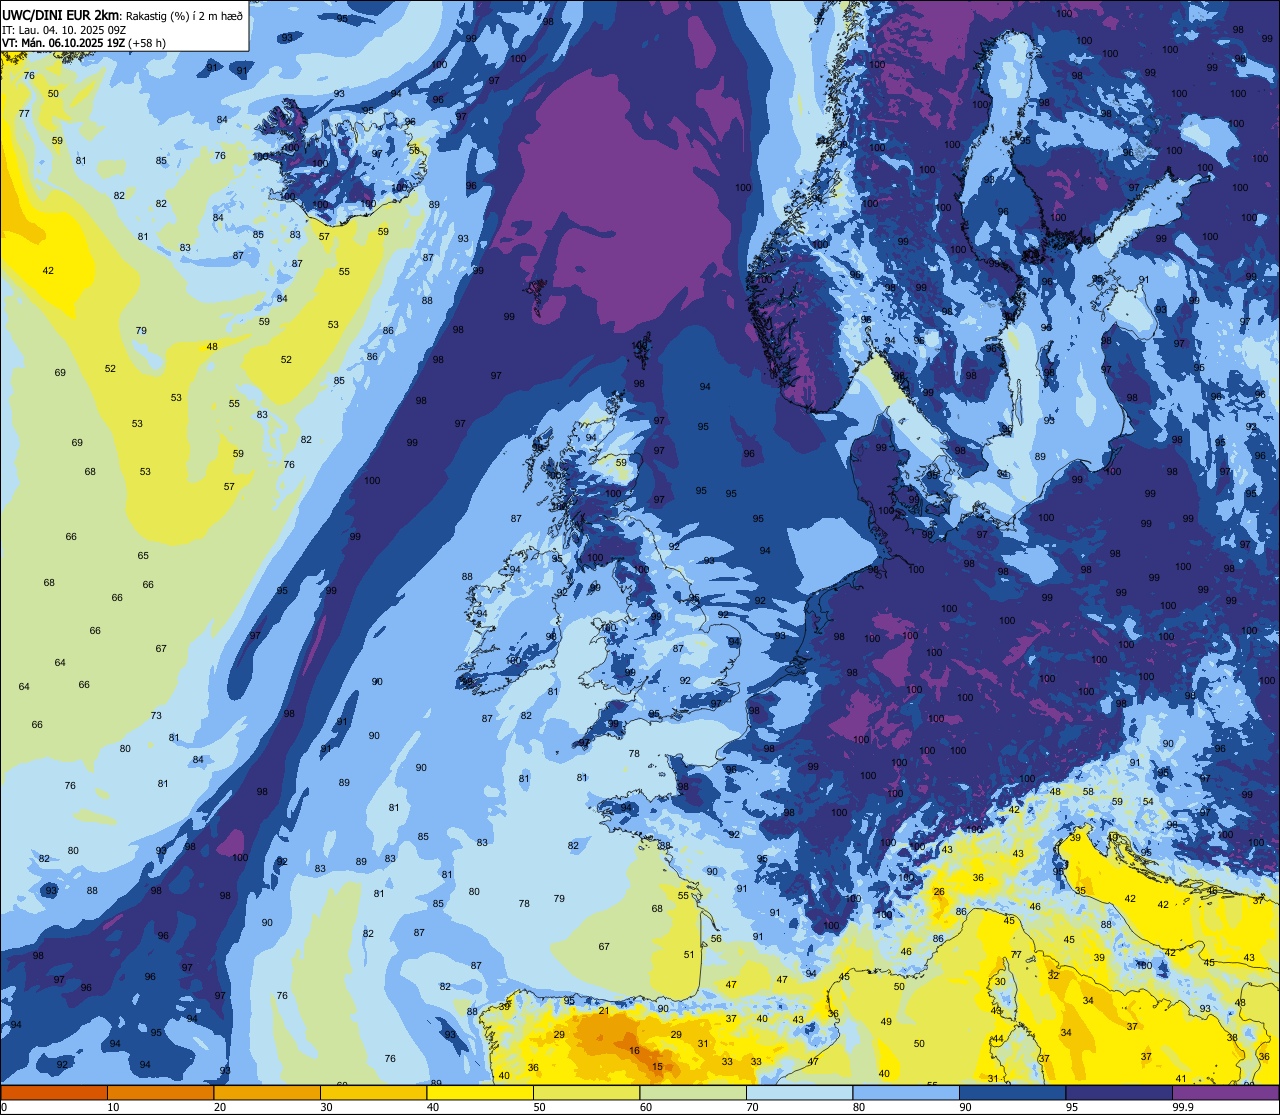1280x1115 pixels.
Task: Click the legend label "30"
Action: coord(326,1107)
